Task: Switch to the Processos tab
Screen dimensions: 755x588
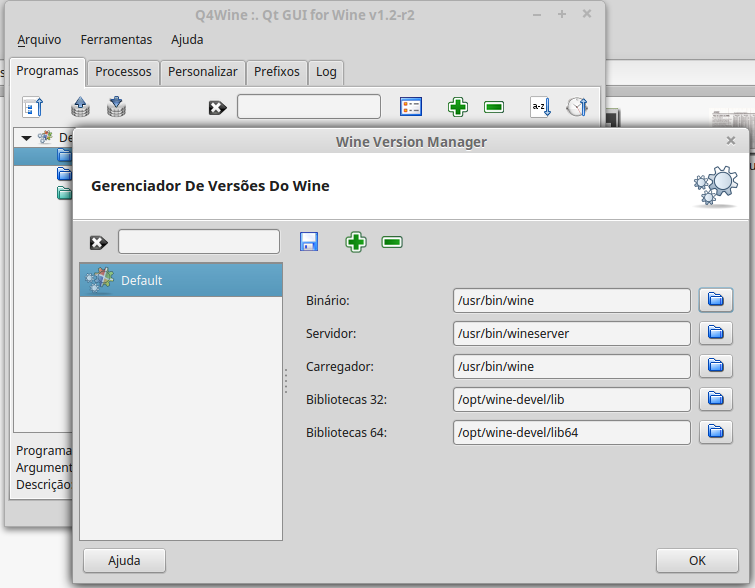Action: click(123, 72)
